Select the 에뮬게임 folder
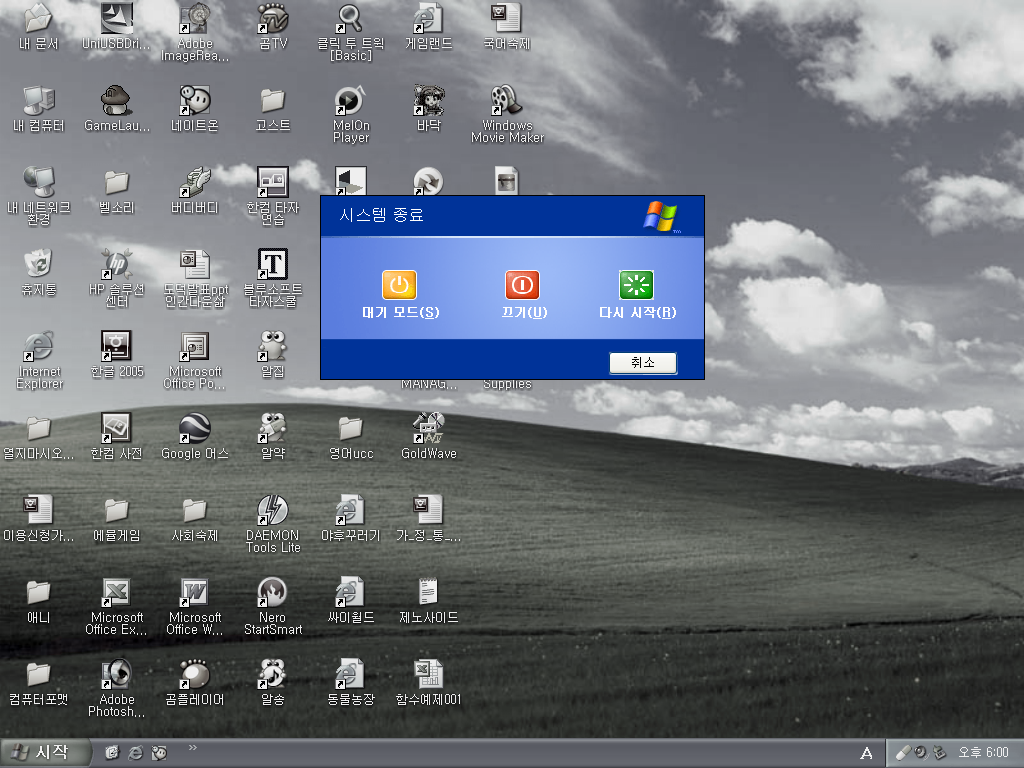 (116, 519)
